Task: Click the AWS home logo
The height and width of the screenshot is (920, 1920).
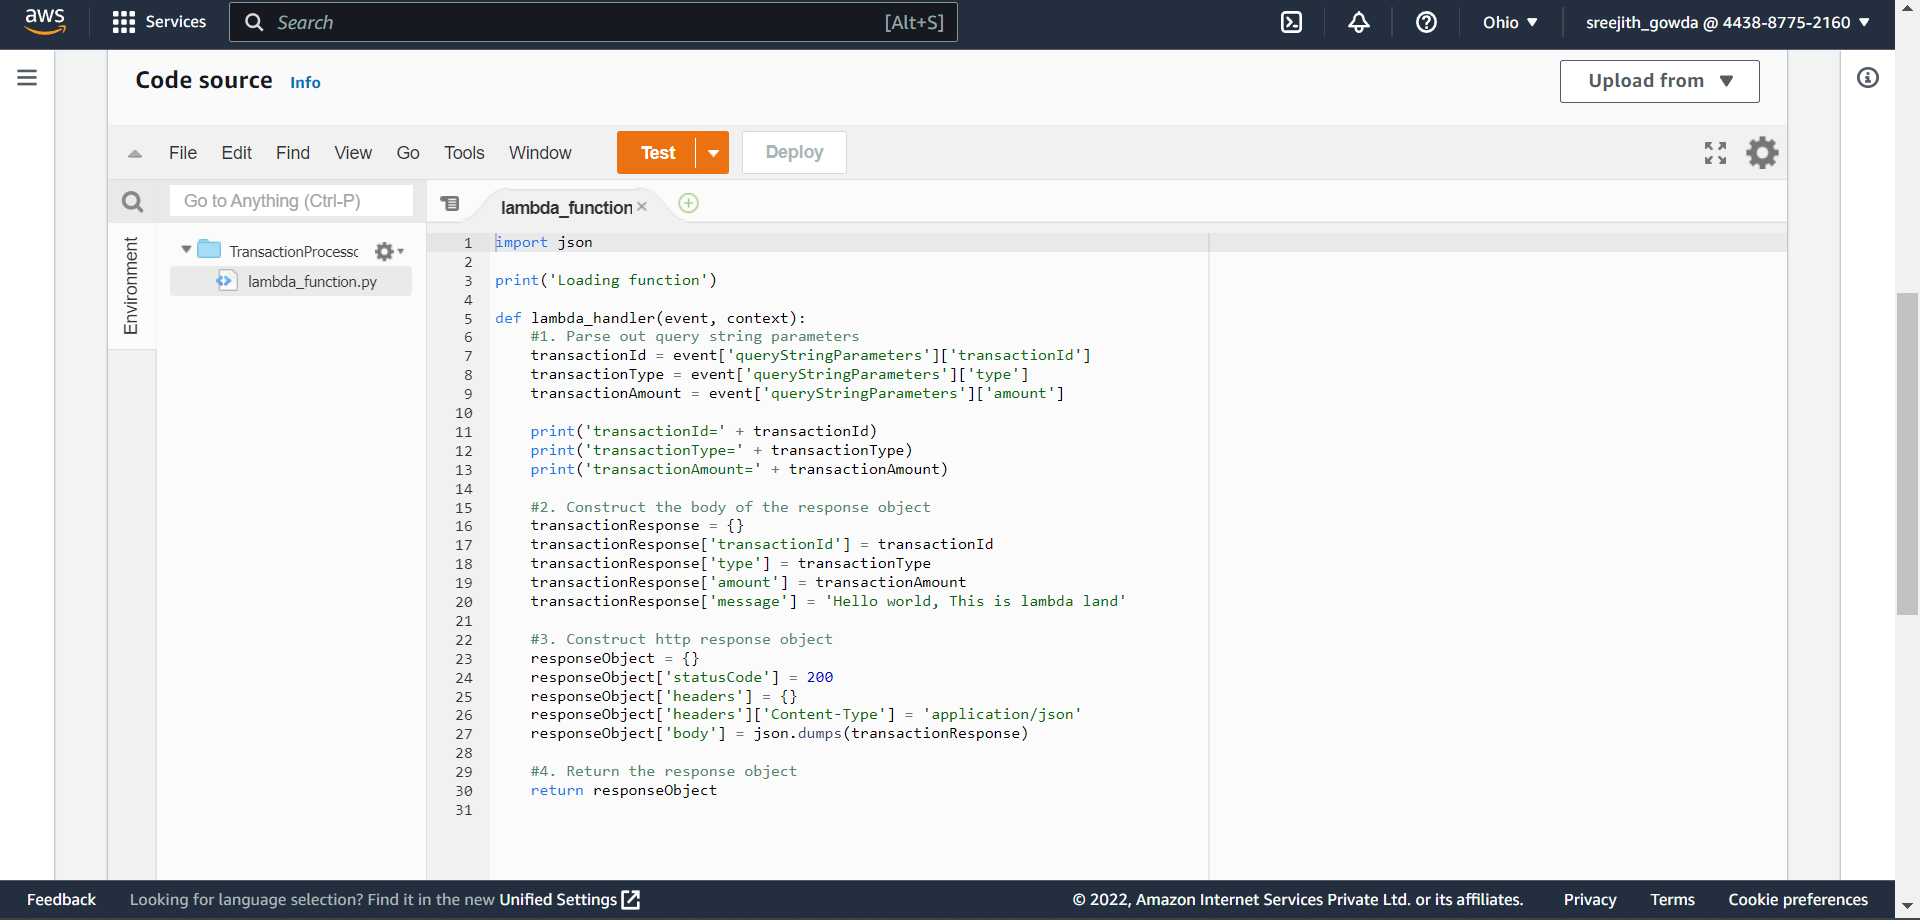Action: (x=45, y=21)
